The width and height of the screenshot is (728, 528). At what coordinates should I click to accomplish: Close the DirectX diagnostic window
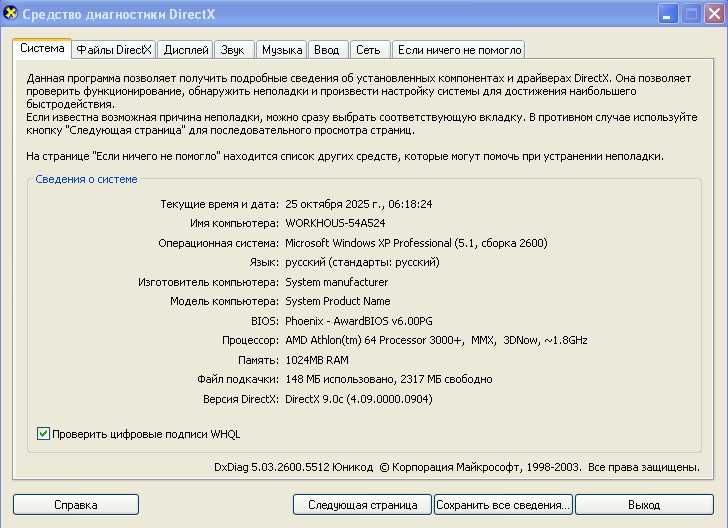pyautogui.click(x=715, y=14)
